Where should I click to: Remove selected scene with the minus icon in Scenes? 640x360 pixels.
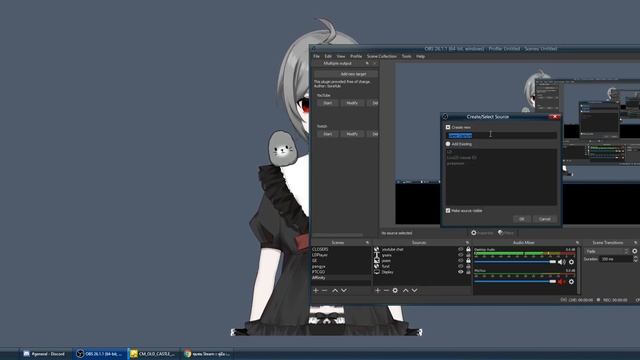coord(325,291)
